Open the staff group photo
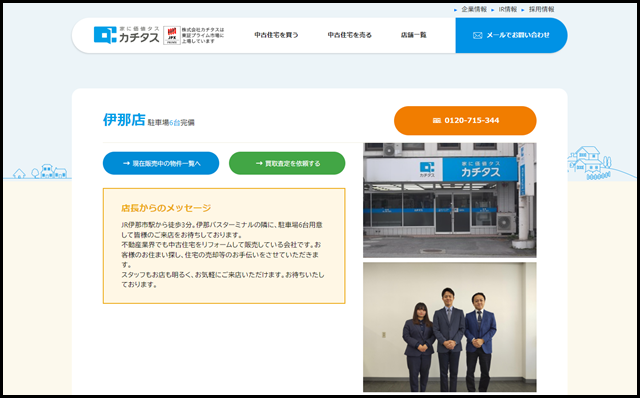Image resolution: width=640 pixels, height=398 pixels. [450, 327]
